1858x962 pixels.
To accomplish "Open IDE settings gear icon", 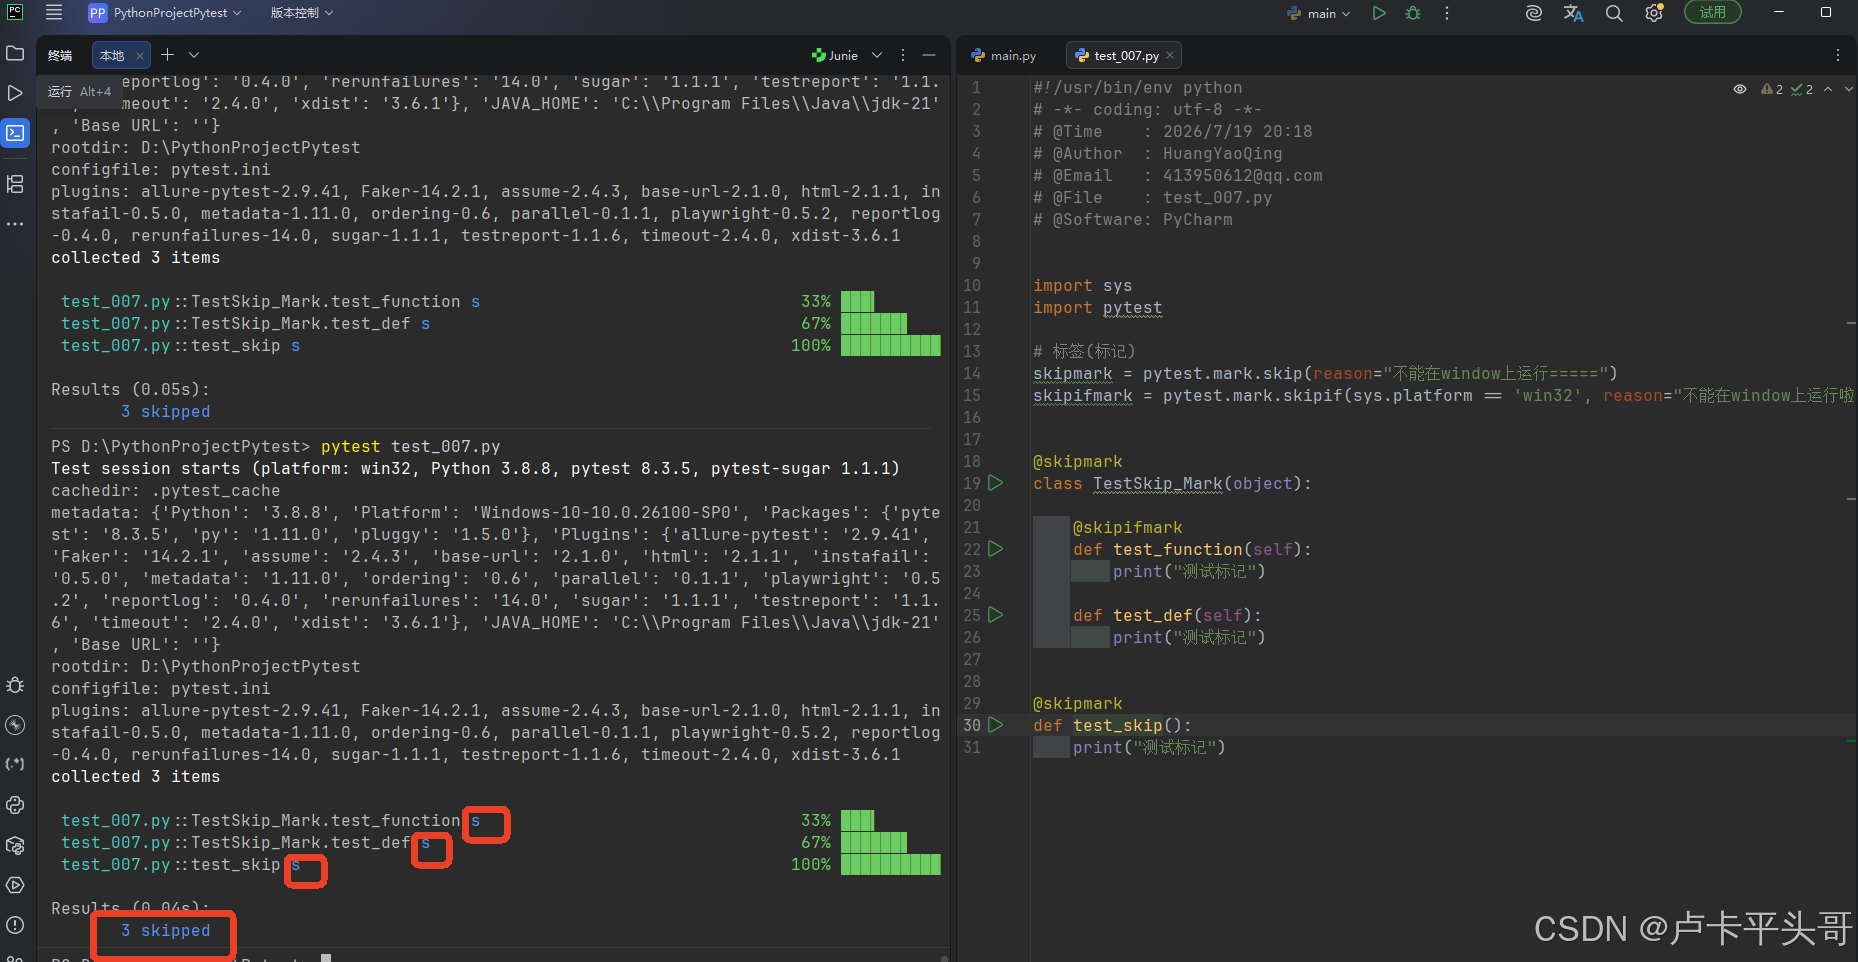I will pyautogui.click(x=1654, y=13).
